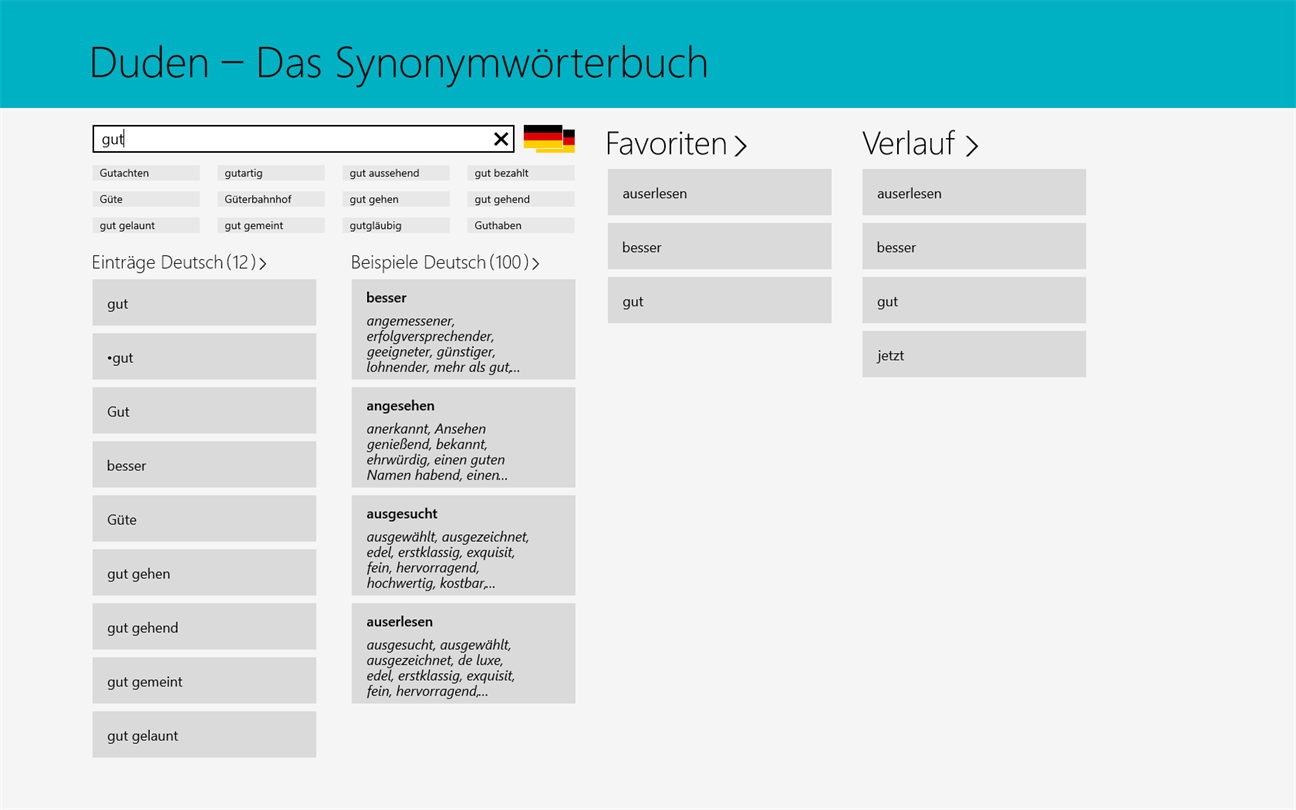Open 'besser' in Verlauf history
The width and height of the screenshot is (1296, 810).
974,246
